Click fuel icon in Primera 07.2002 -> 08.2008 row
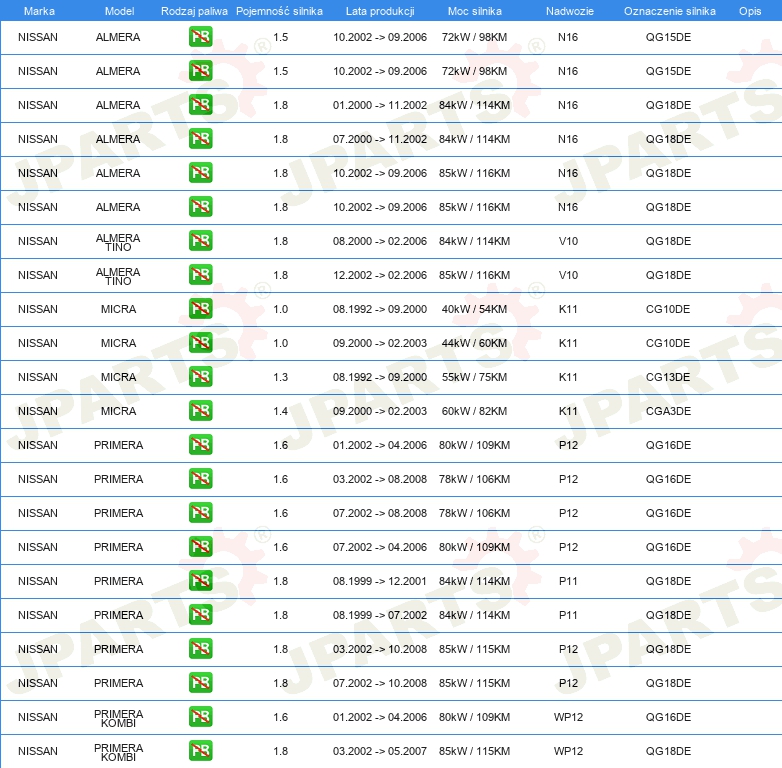Image resolution: width=782 pixels, height=768 pixels. coord(200,512)
